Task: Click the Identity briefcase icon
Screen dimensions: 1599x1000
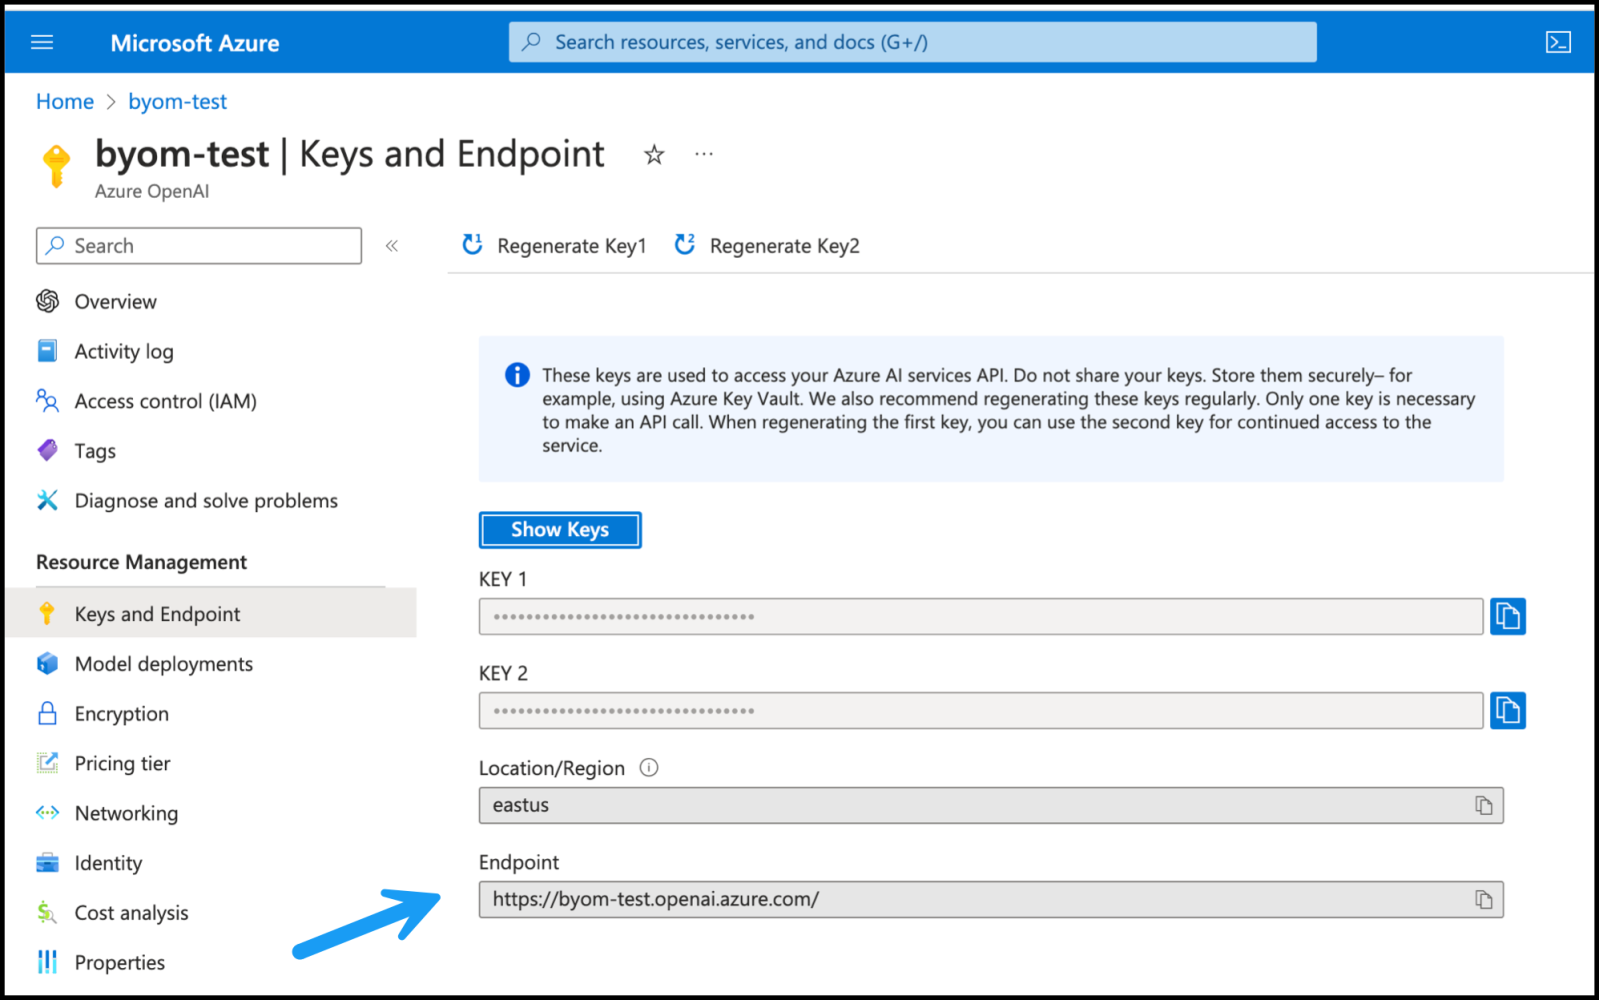Action: [x=47, y=862]
